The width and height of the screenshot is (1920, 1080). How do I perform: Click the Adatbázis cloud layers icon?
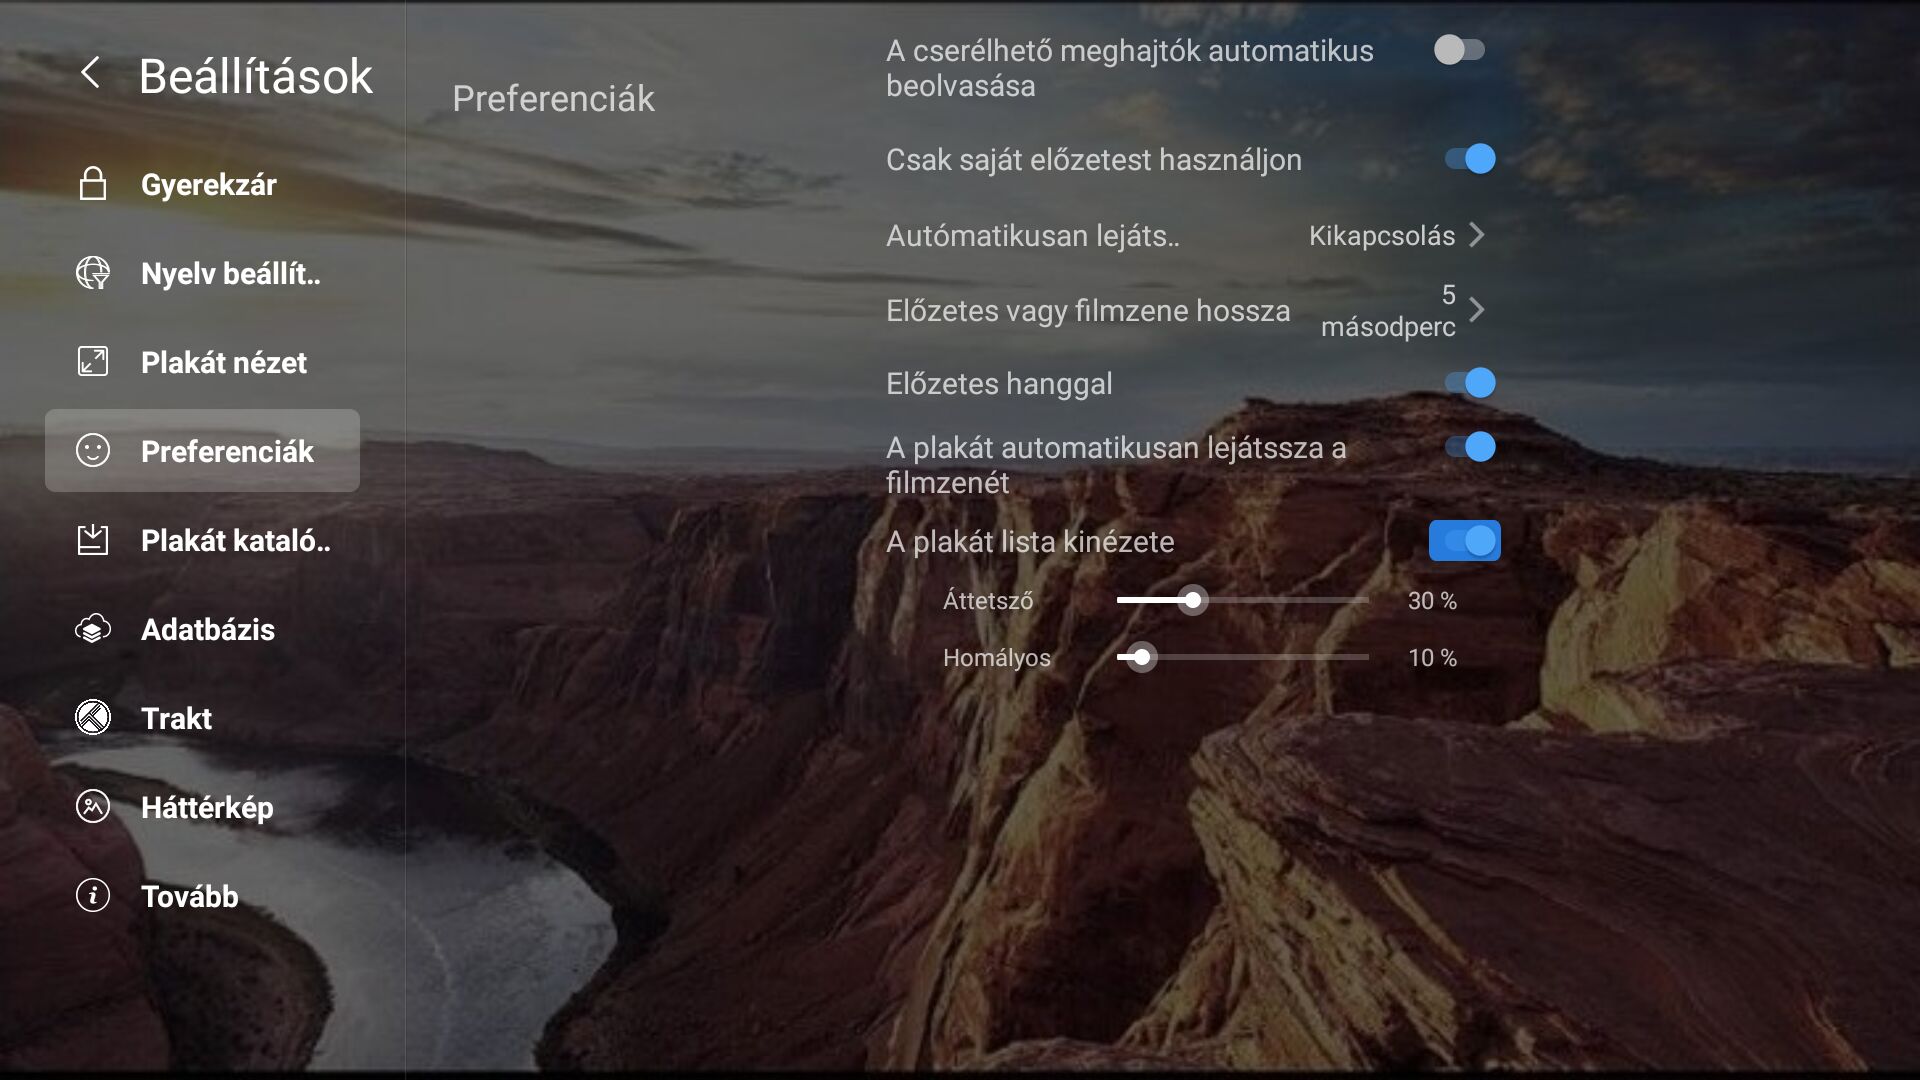click(x=93, y=628)
